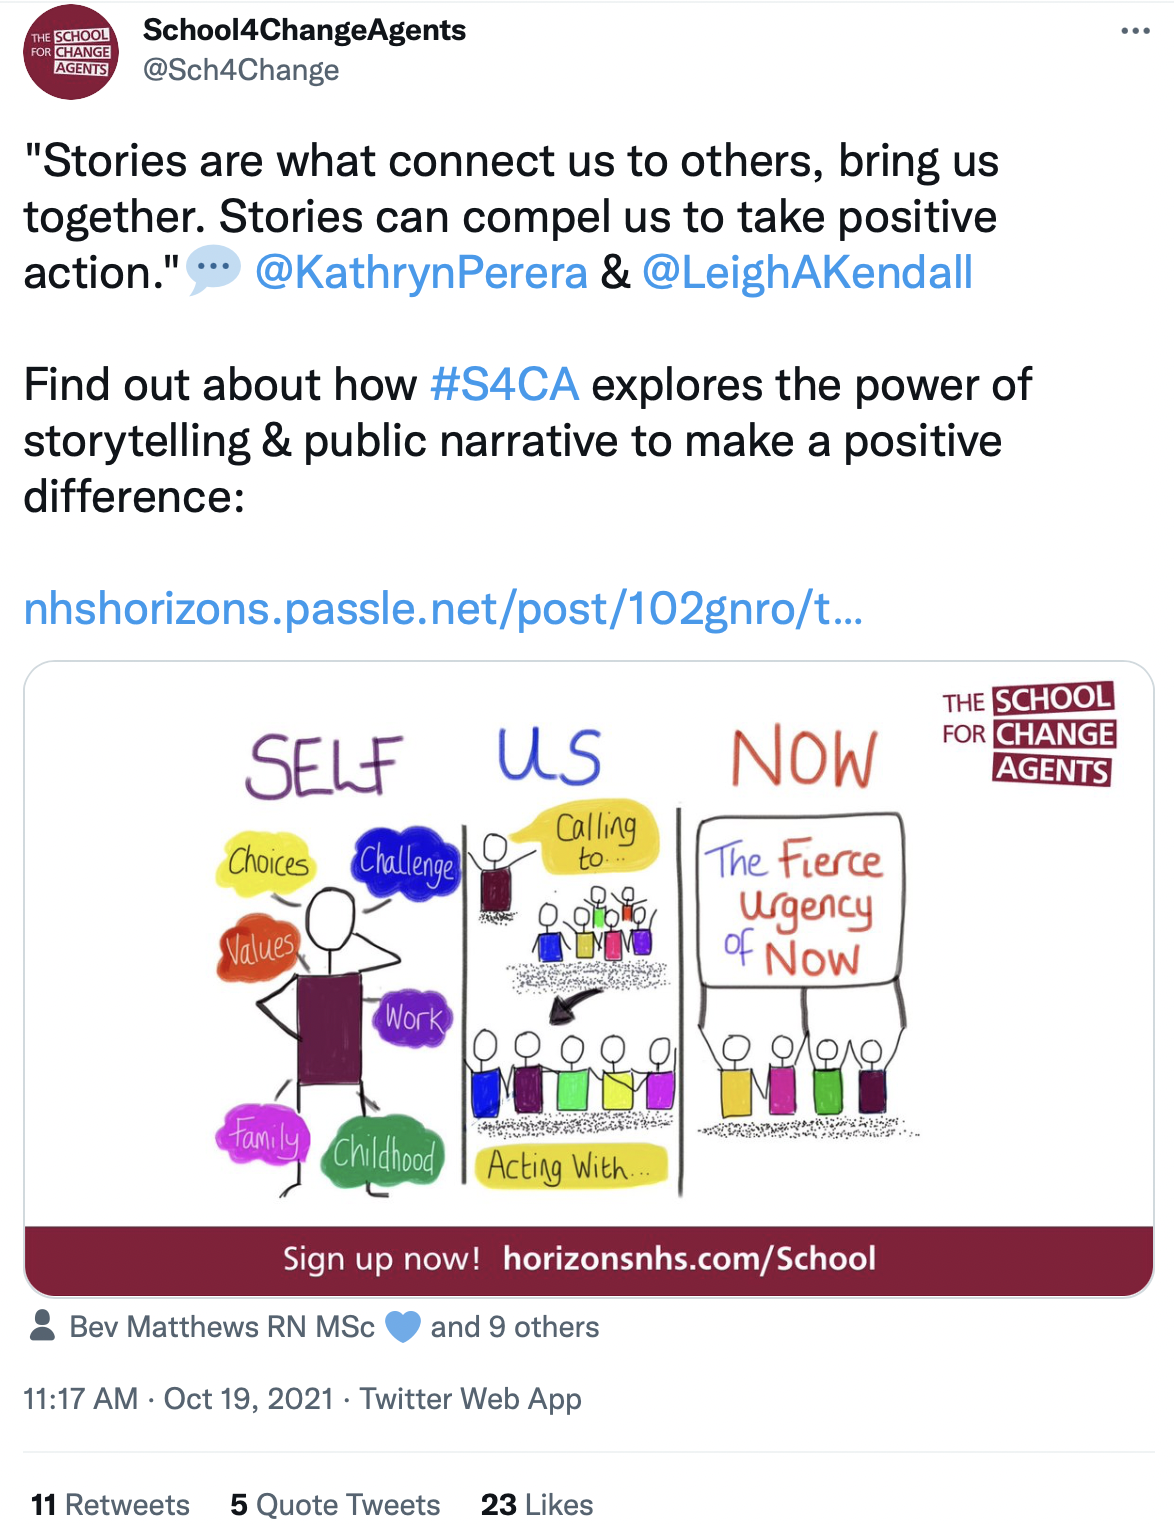The image size is (1174, 1524).
Task: Open the Self Us Now image
Action: coord(589,944)
